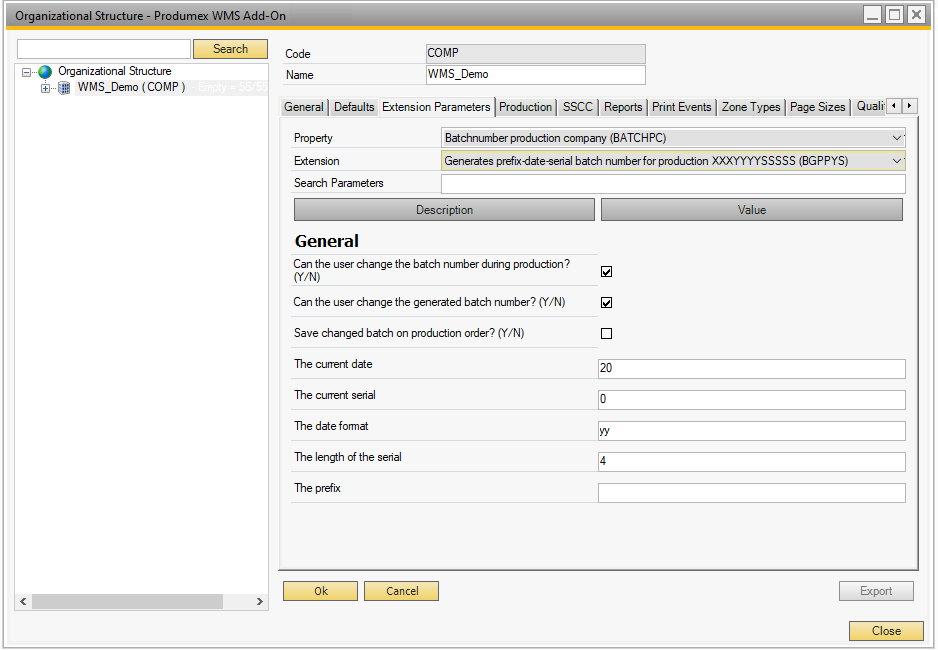Uncheck change generated batch number option
This screenshot has height=650, width=938.
606,302
